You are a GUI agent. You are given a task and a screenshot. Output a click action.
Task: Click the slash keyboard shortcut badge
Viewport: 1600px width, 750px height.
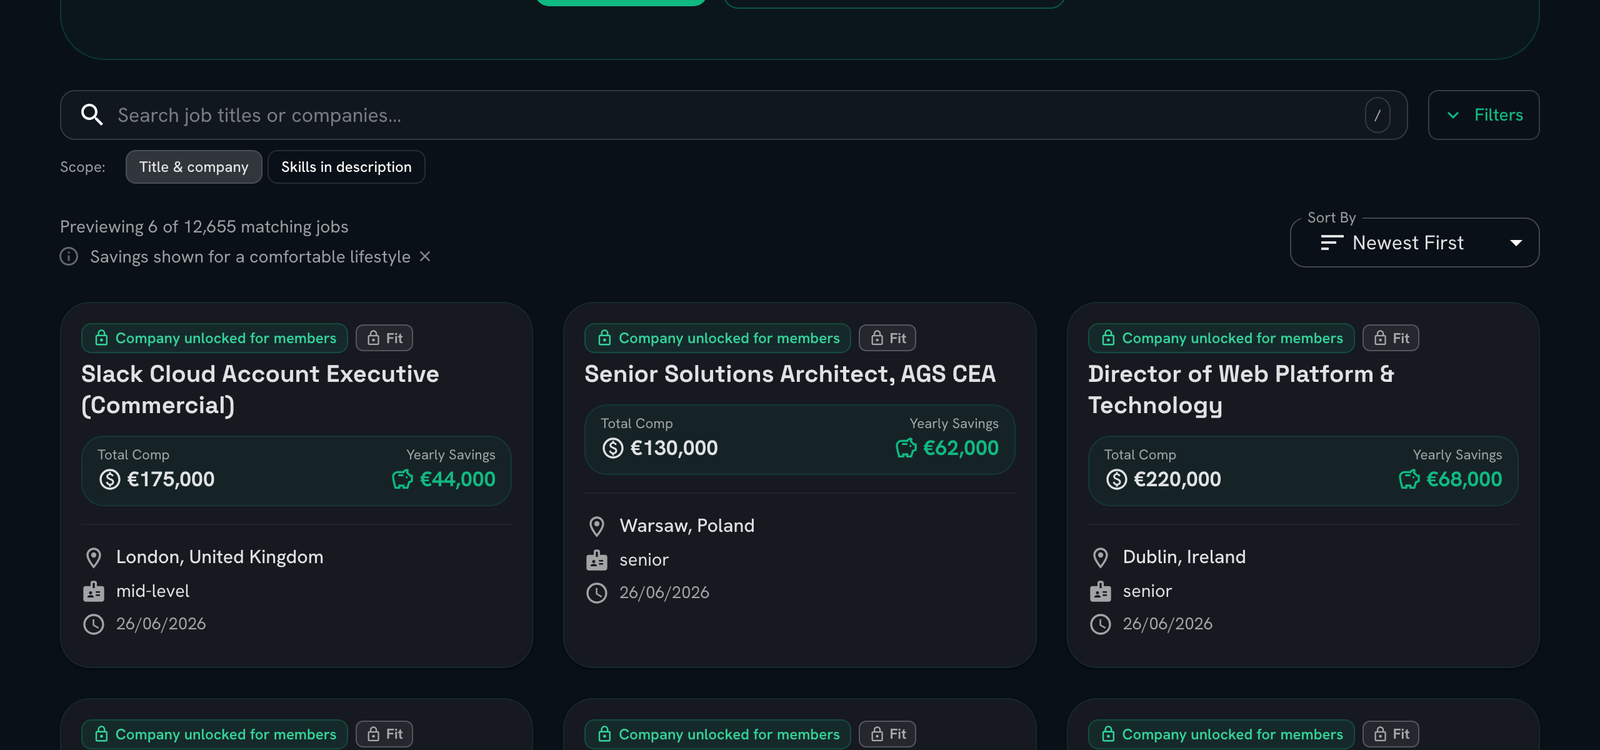[1377, 115]
